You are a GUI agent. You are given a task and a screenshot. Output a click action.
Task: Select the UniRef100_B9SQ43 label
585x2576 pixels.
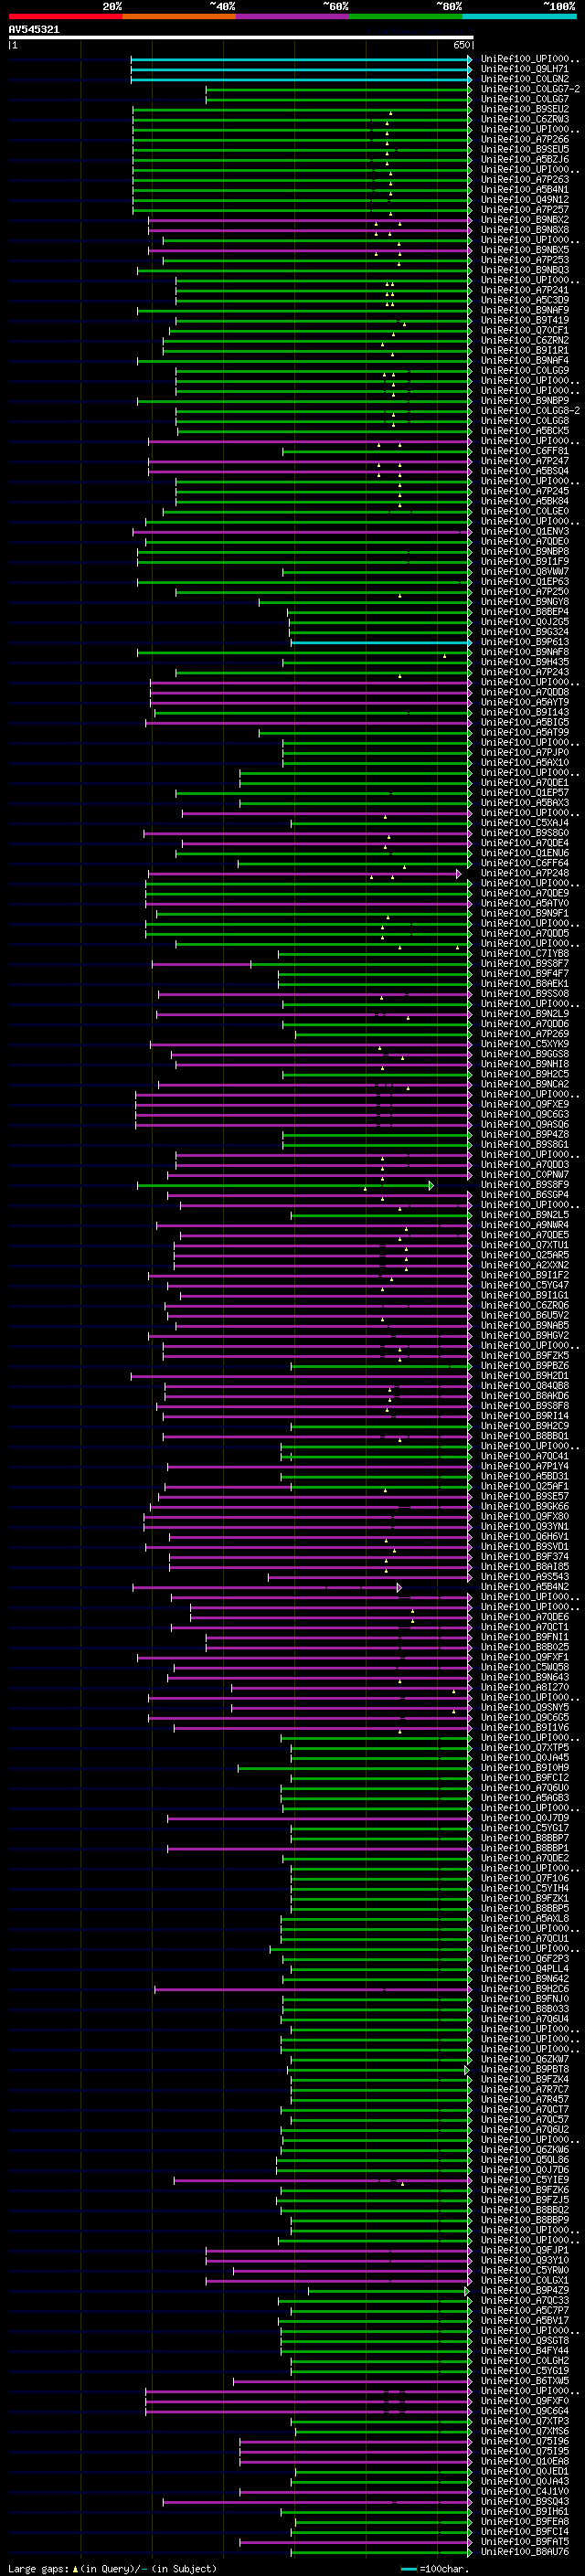pyautogui.click(x=525, y=2500)
